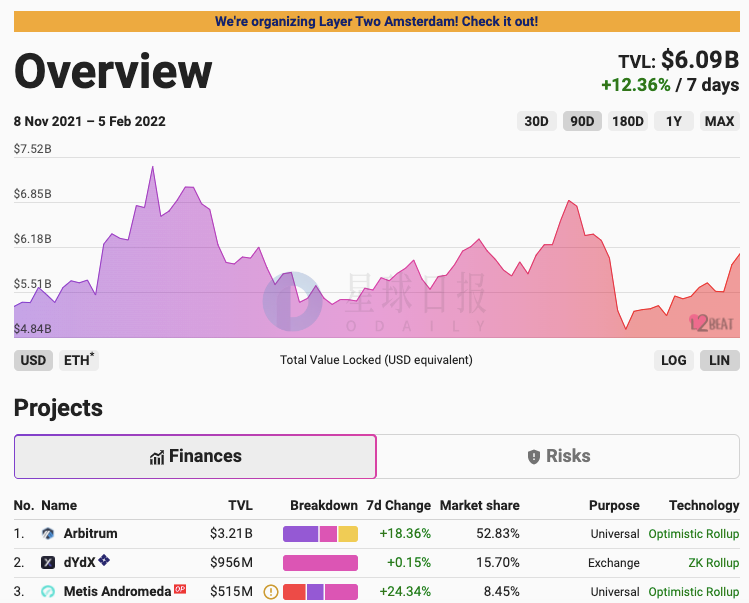The image size is (749, 603).
Task: Click the Name column header
Action: (59, 506)
